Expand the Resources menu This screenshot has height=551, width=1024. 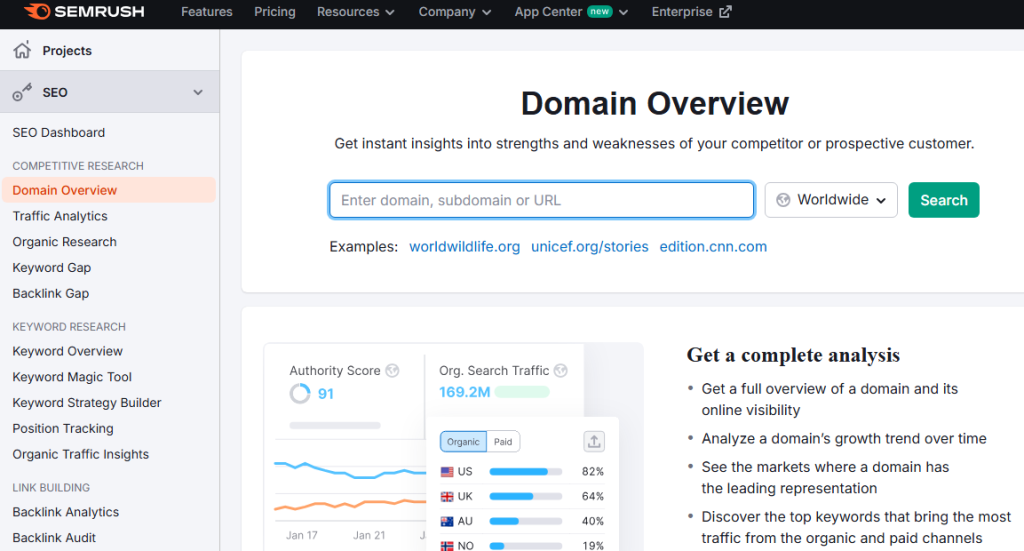(x=355, y=12)
